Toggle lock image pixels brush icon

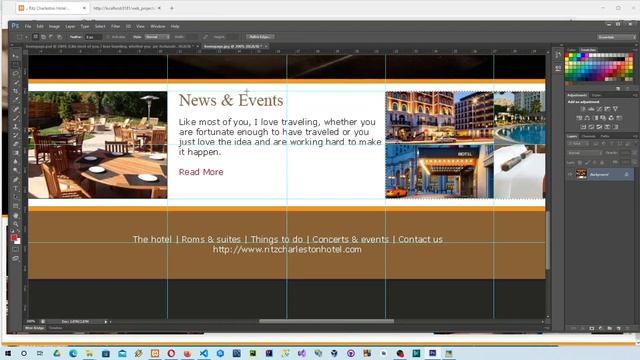(x=587, y=162)
